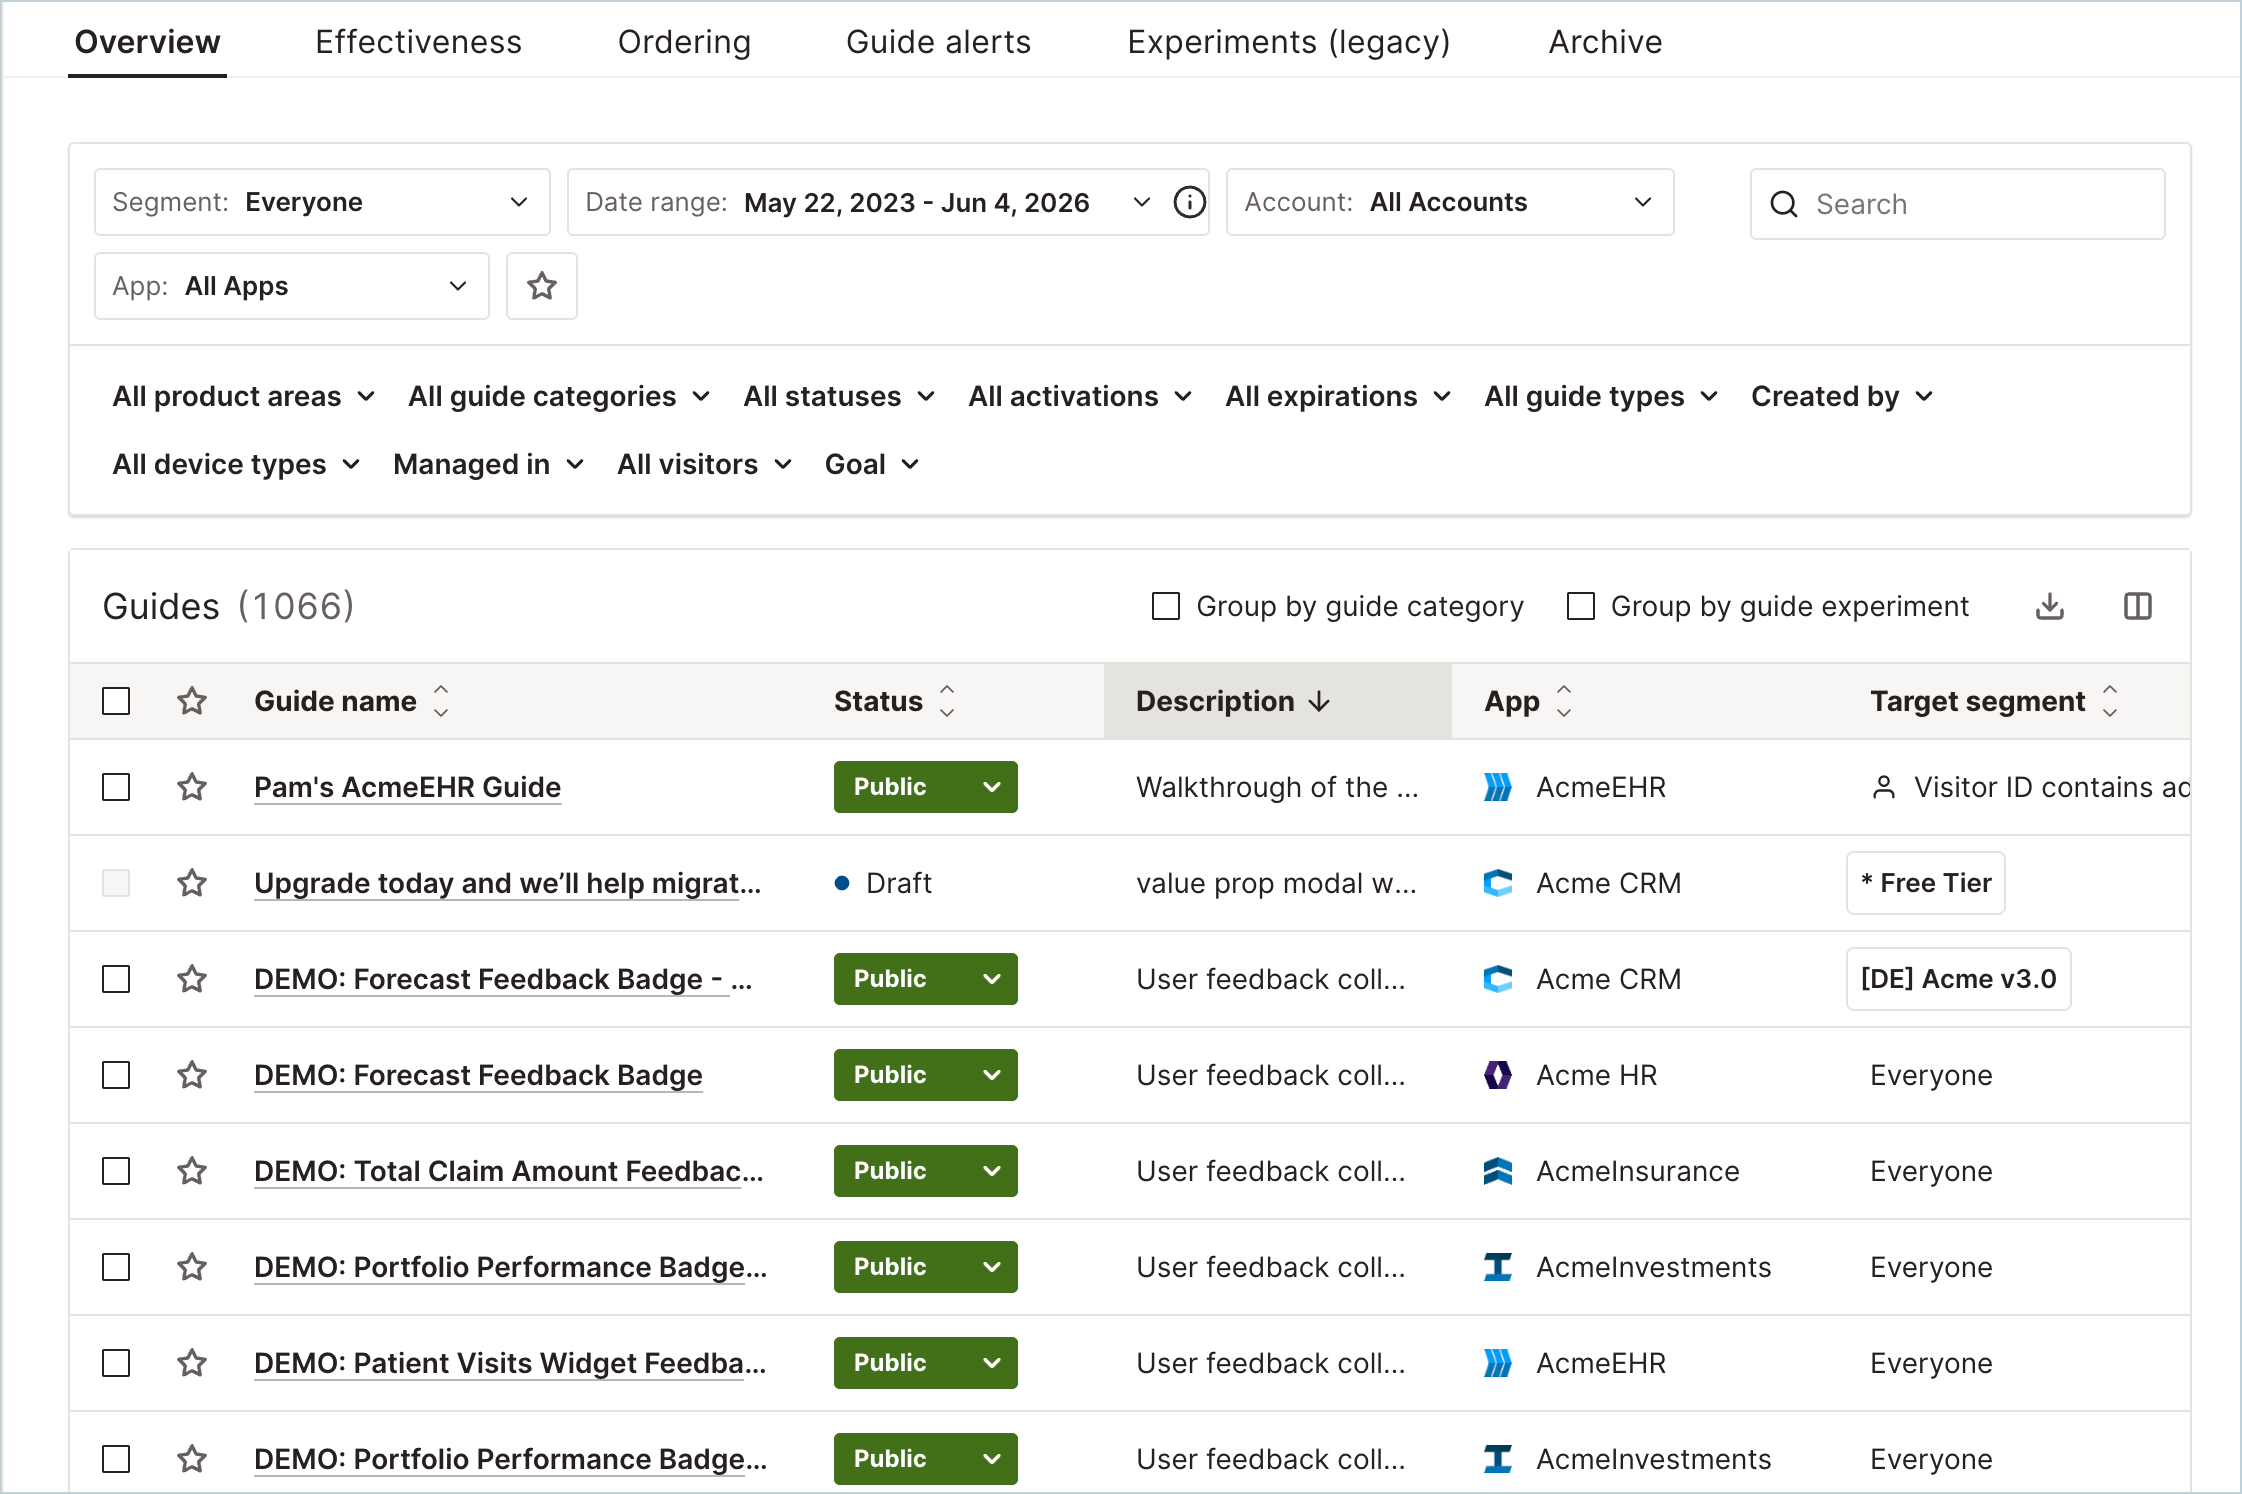Image resolution: width=2242 pixels, height=1494 pixels.
Task: Switch to the Ordering tab
Action: coord(685,42)
